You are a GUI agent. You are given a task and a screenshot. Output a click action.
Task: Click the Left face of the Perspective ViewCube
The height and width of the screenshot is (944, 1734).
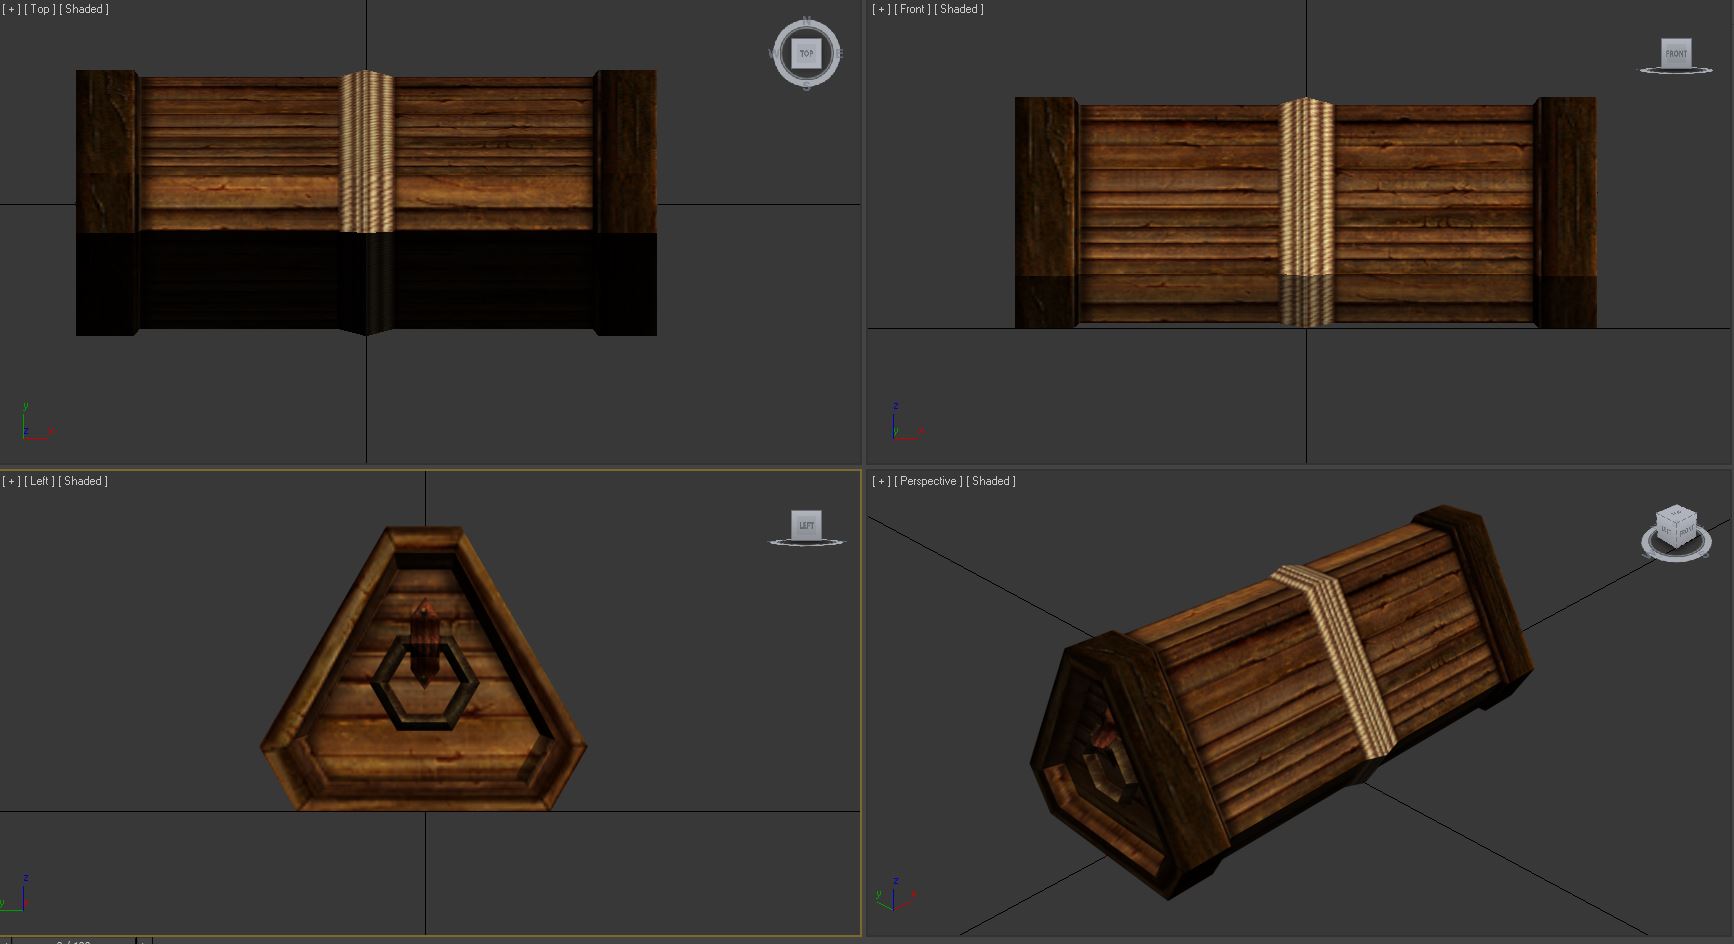[1666, 531]
